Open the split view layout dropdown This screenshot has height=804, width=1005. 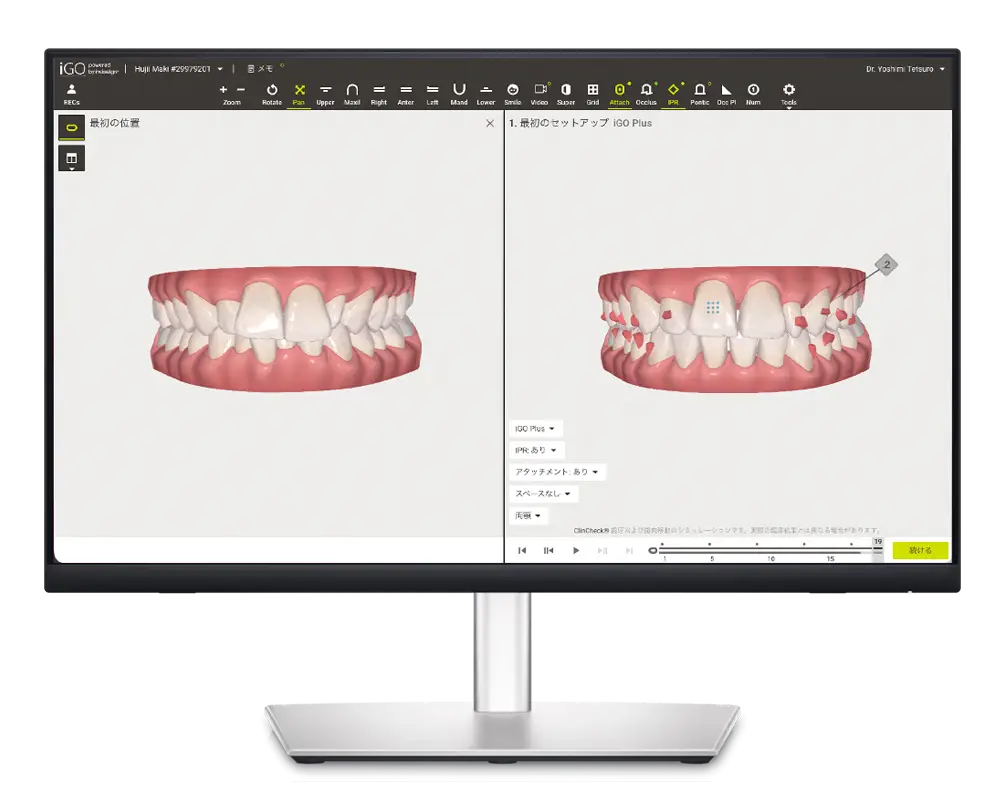72,158
